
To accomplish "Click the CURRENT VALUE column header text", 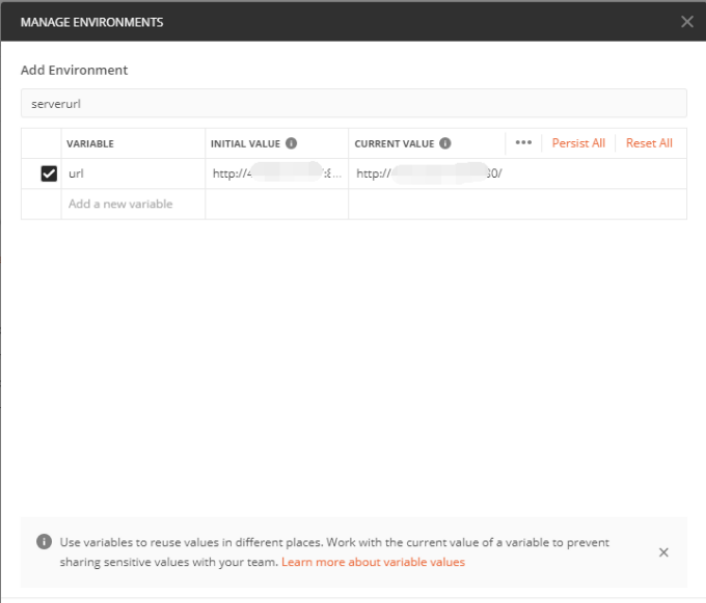I will coord(394,144).
